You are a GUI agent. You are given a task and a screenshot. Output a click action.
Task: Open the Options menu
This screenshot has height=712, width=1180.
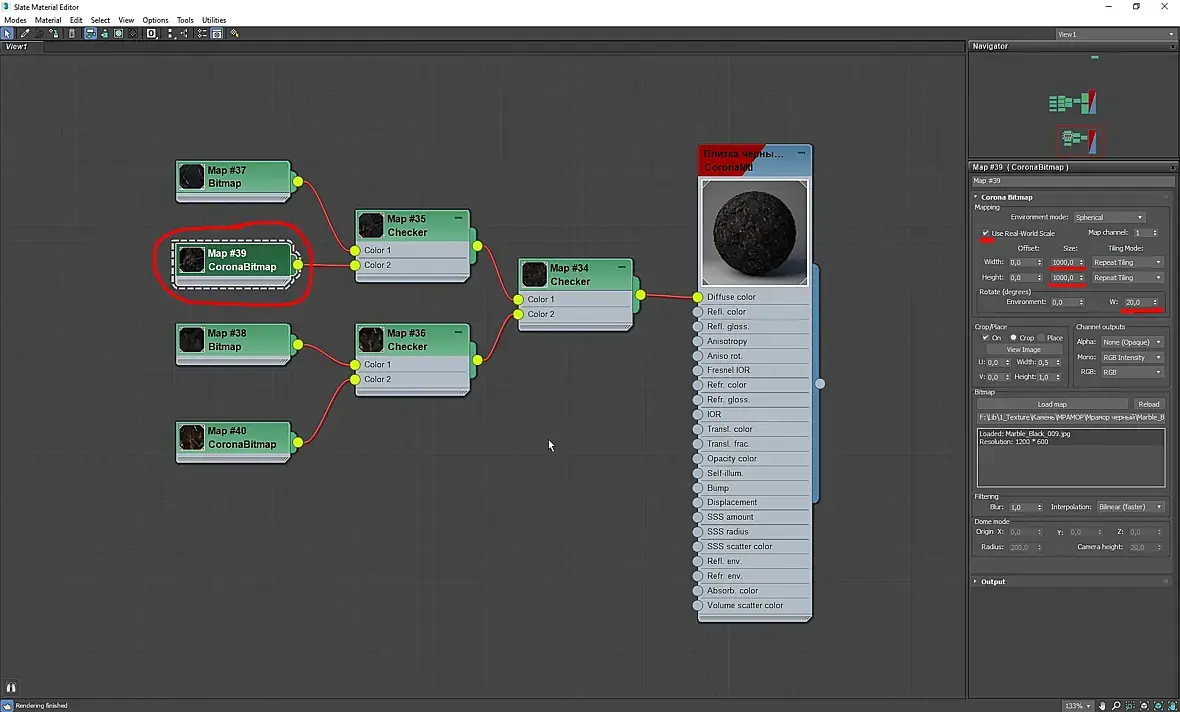coord(155,20)
